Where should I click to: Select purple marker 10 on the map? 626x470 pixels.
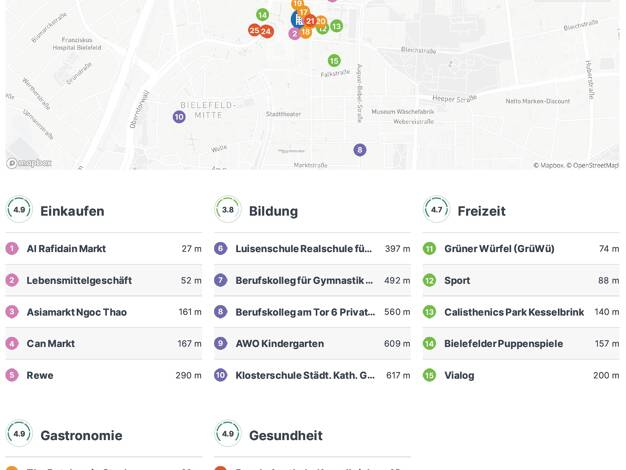[x=179, y=117]
